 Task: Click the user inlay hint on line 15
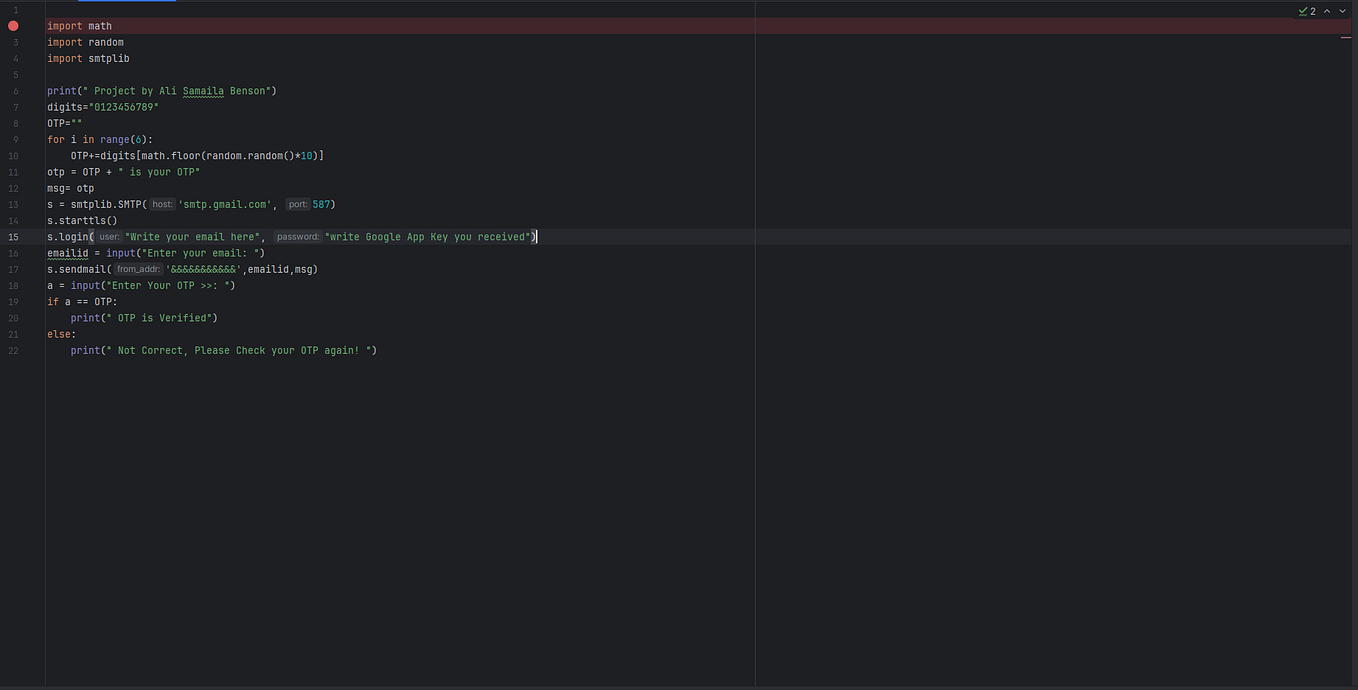pos(109,236)
